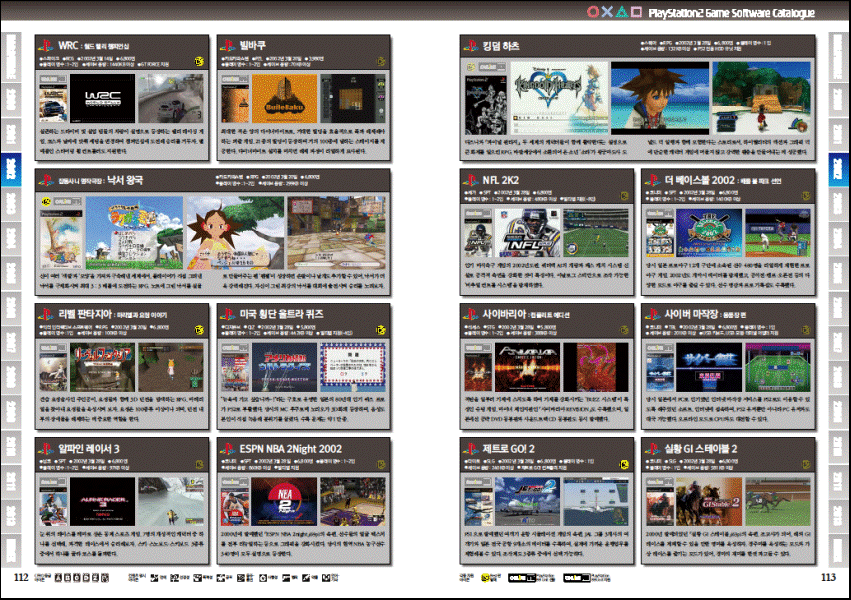Click the yellow badge icon in 리벨 판타지아 header
Viewport: 851px width, 600px height.
click(199, 330)
